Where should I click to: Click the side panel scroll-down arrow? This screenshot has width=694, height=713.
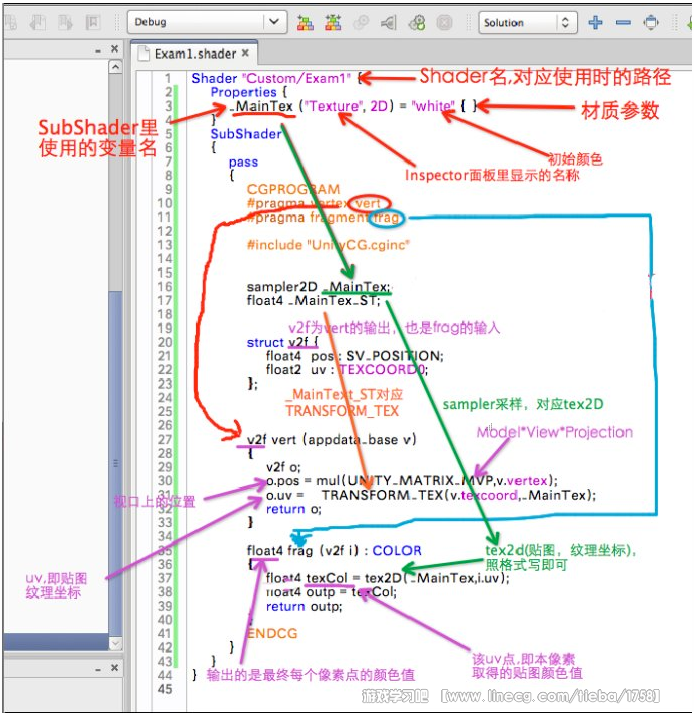pyautogui.click(x=116, y=643)
